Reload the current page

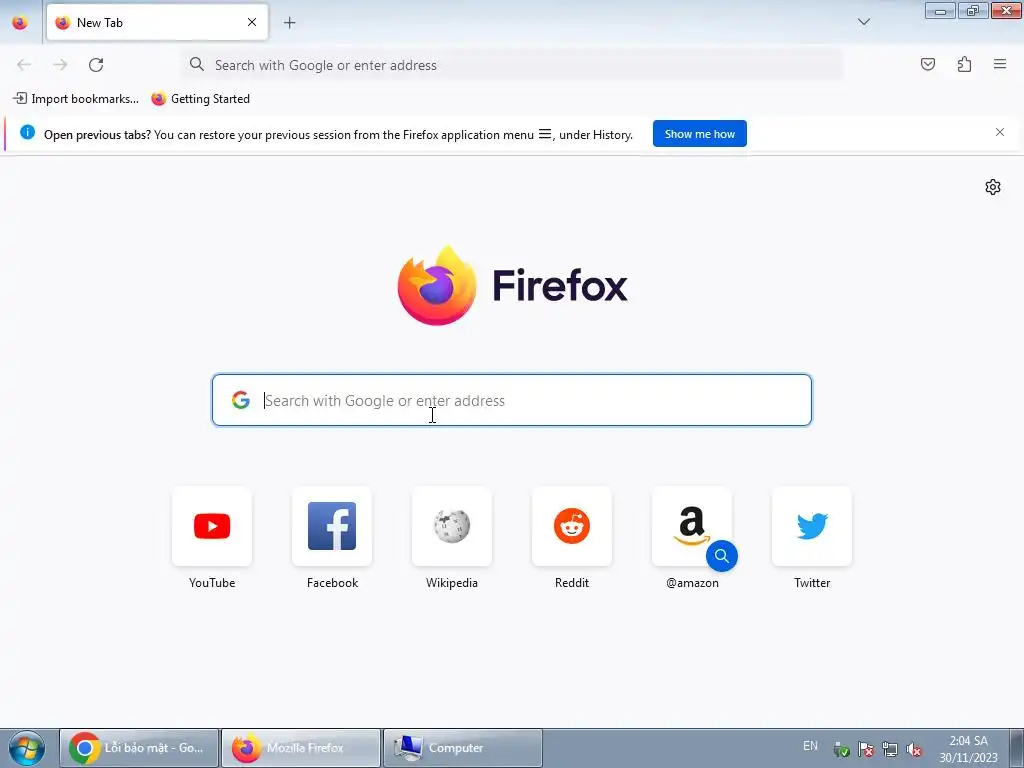click(x=96, y=65)
